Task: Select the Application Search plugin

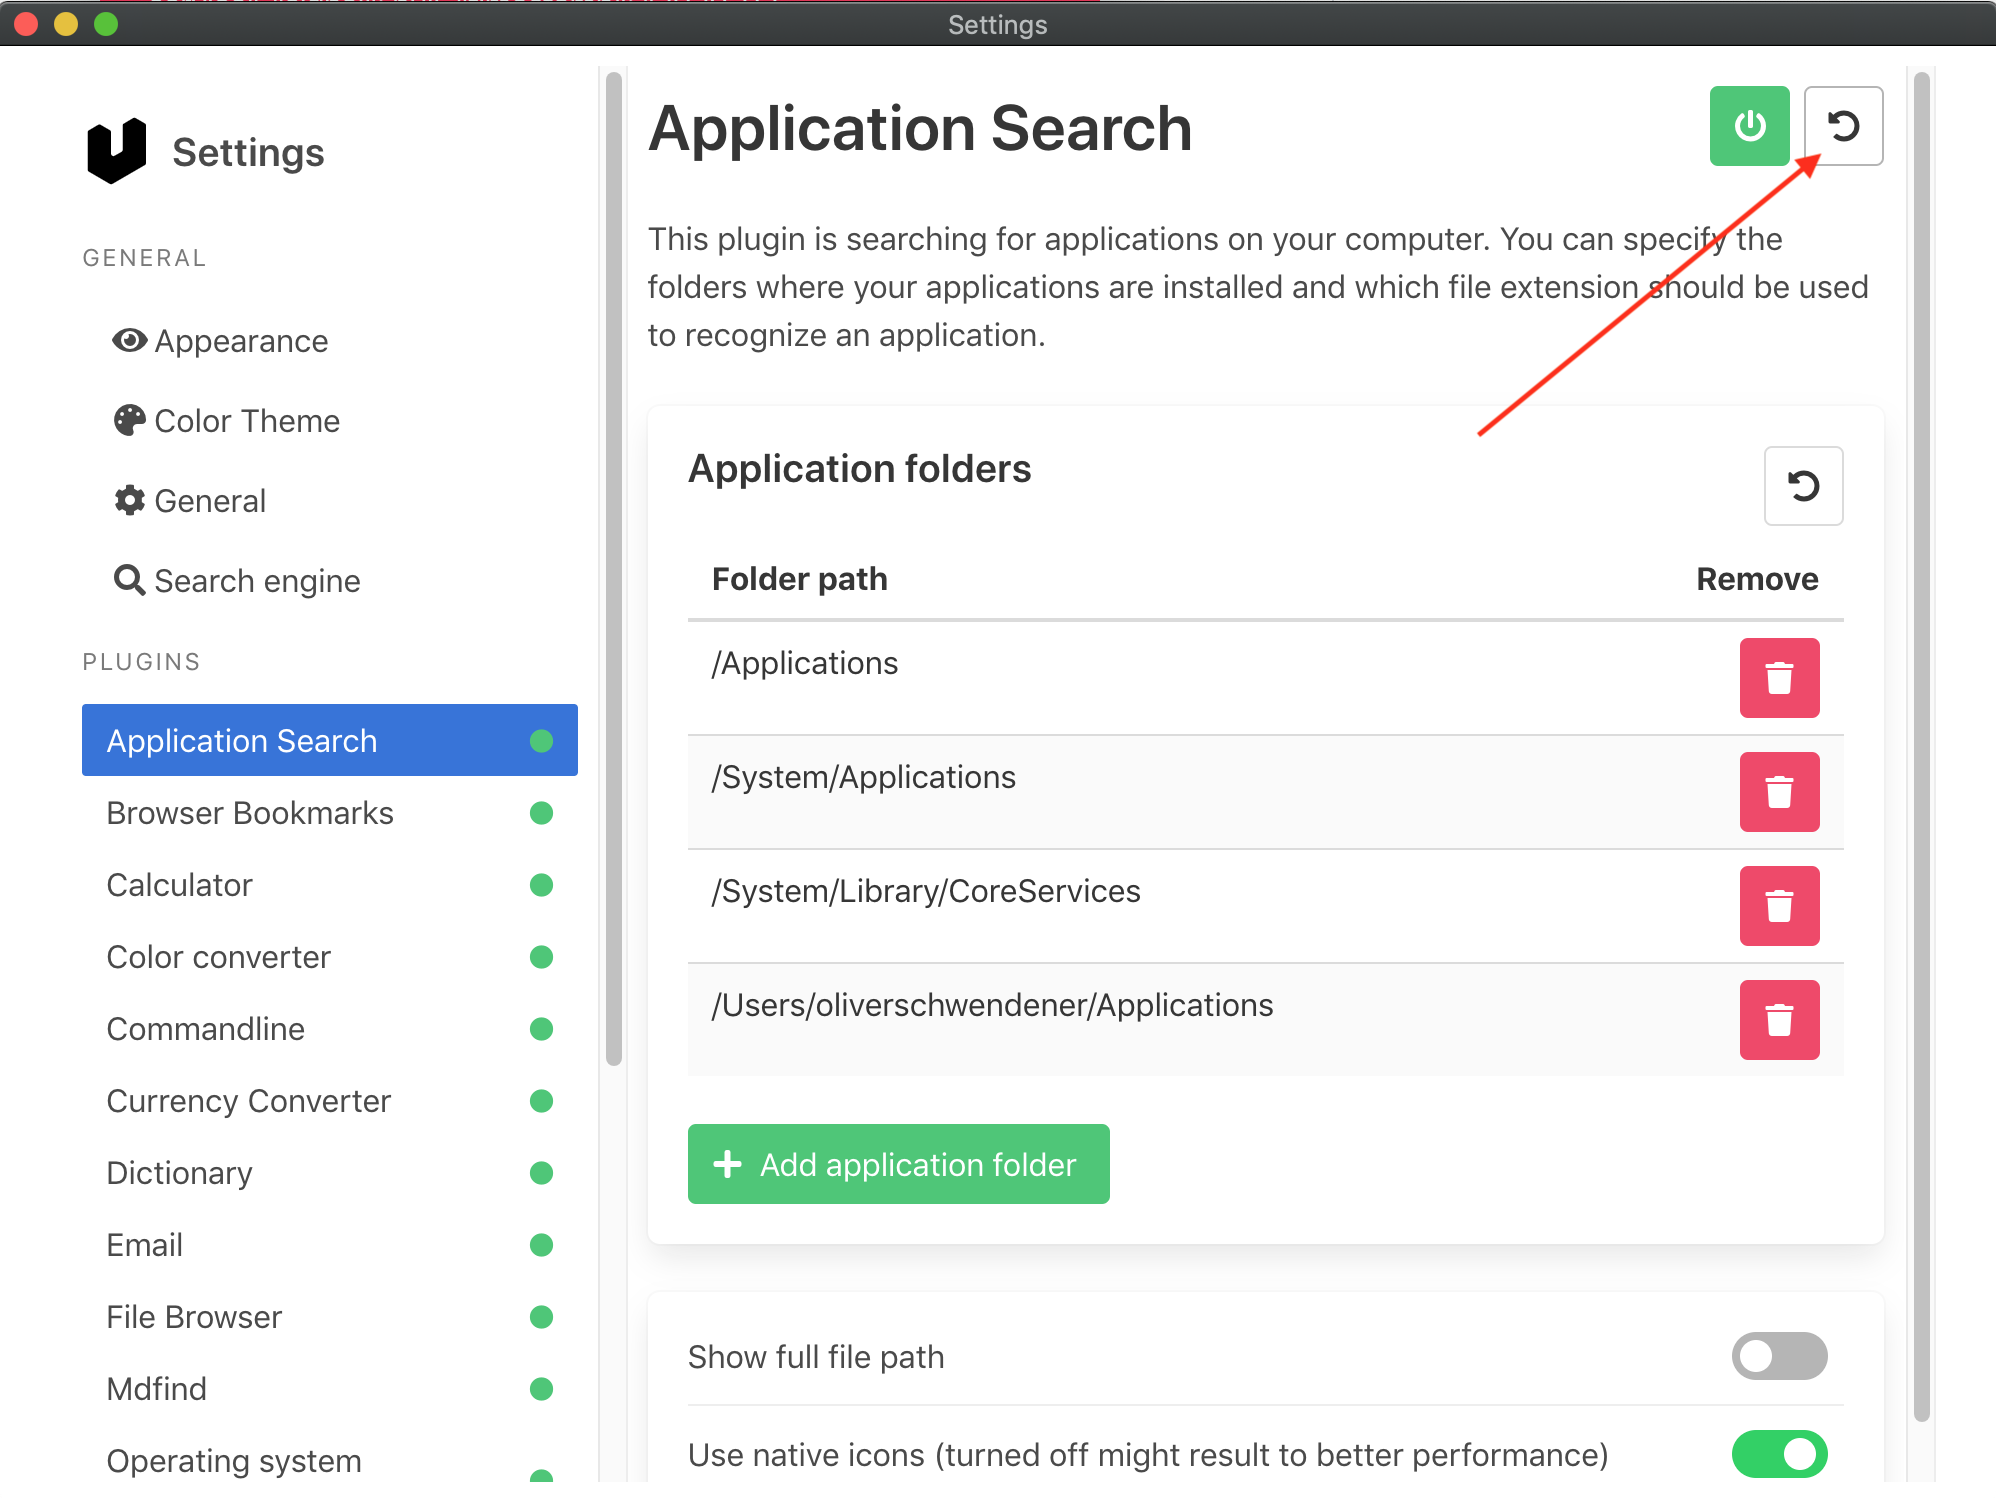Action: pyautogui.click(x=330, y=740)
